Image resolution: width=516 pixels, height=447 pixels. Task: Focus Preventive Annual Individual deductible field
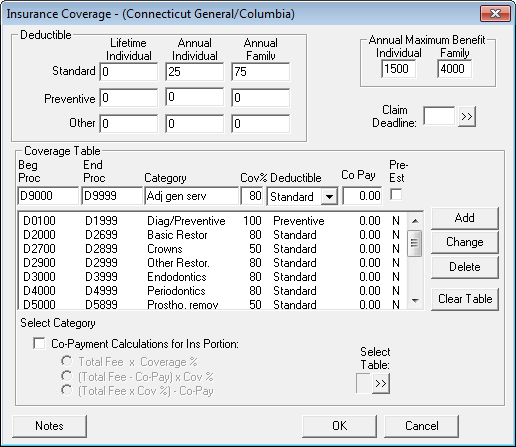194,97
